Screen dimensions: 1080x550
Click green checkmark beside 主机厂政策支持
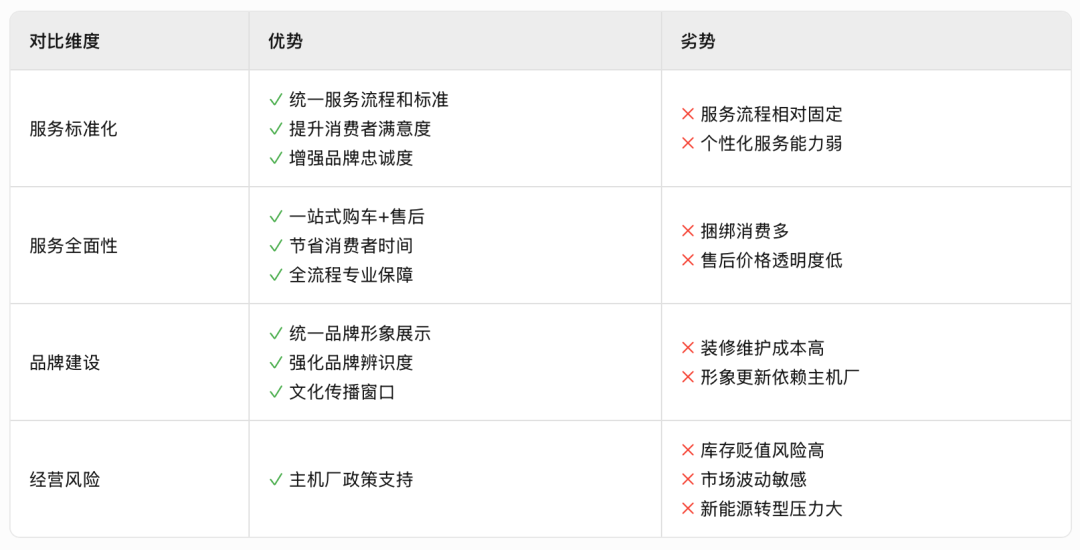click(276, 480)
